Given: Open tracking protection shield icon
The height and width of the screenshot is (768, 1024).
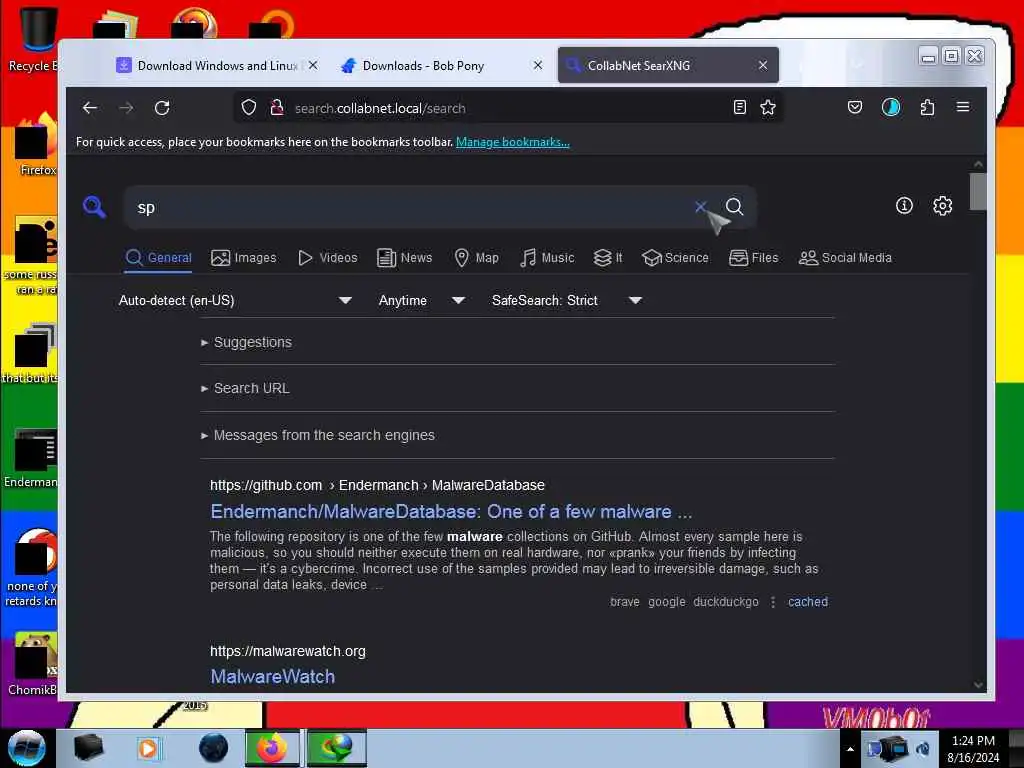Looking at the screenshot, I should [x=249, y=108].
